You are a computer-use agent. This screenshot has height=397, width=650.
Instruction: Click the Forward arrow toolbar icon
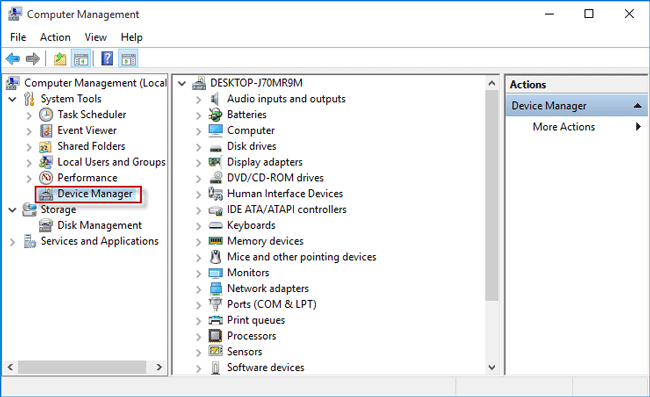coord(33,59)
